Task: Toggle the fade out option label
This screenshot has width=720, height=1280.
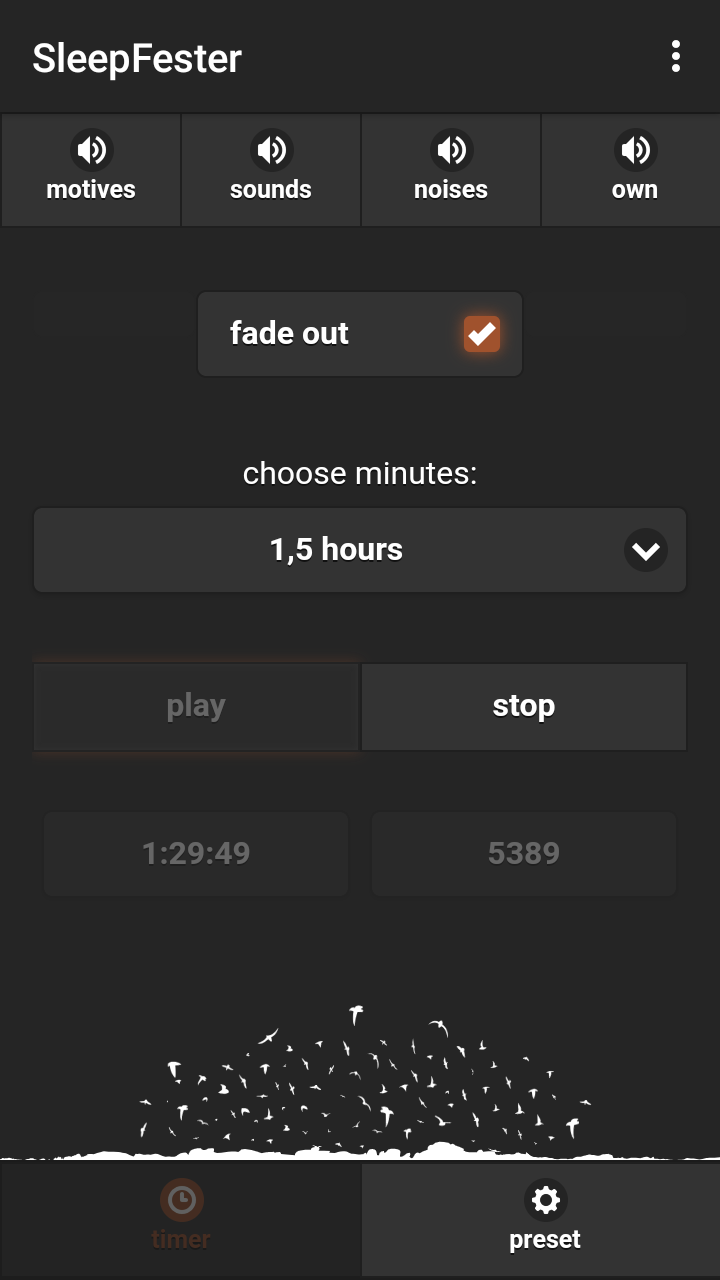Action: (x=289, y=333)
